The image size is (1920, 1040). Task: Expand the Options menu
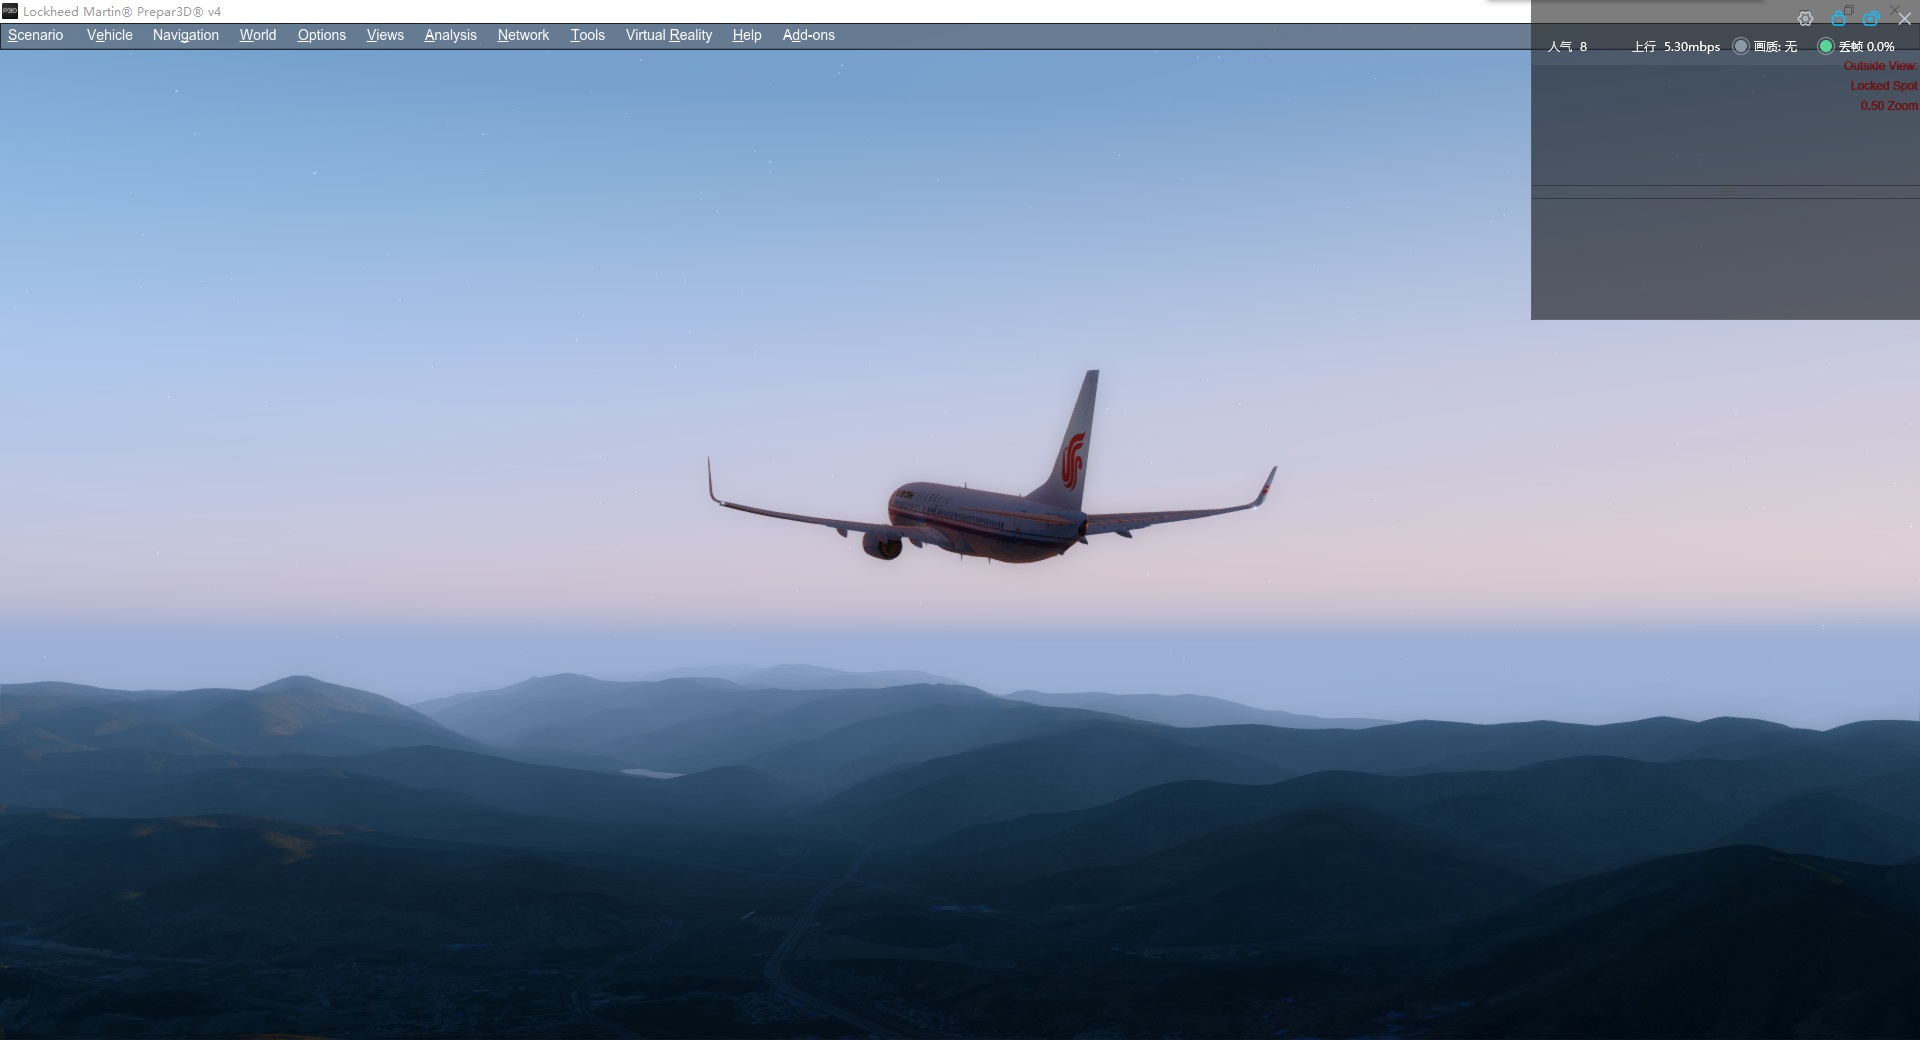tap(321, 35)
